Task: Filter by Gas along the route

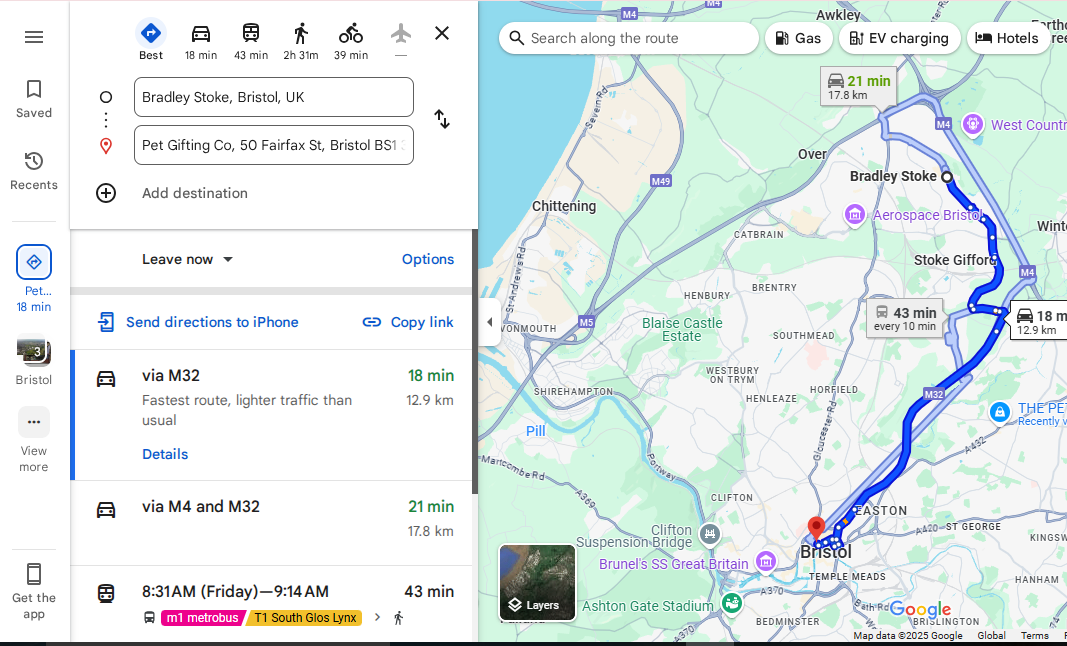Action: [x=798, y=38]
